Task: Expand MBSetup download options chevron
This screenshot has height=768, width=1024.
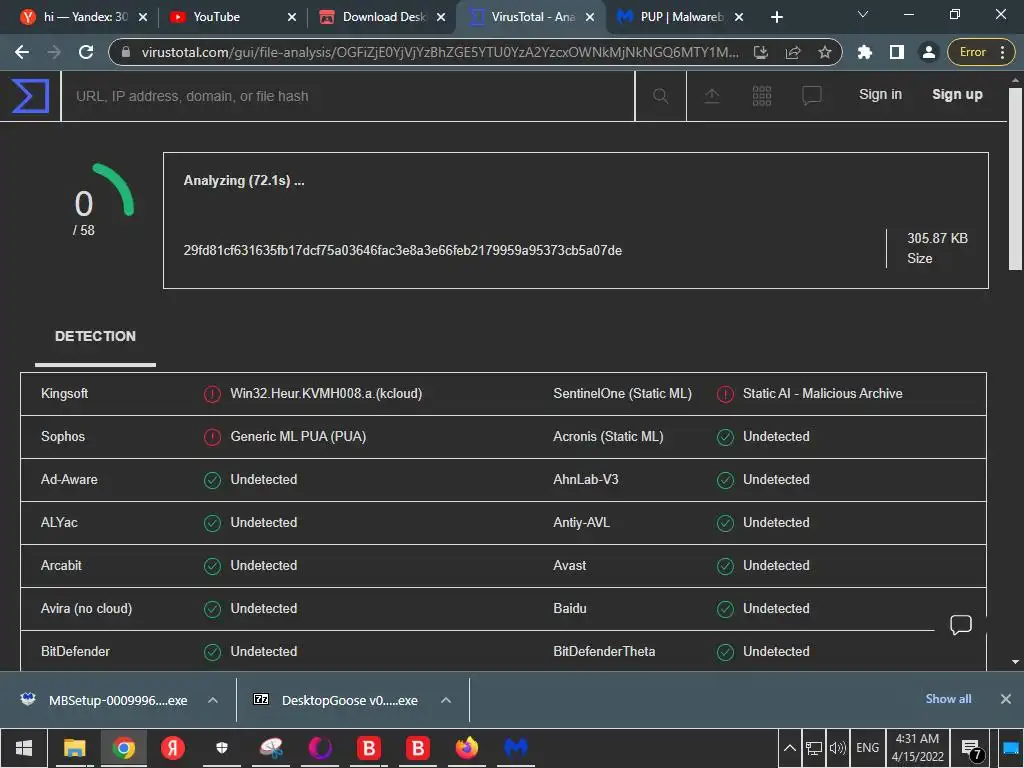Action: tap(212, 700)
